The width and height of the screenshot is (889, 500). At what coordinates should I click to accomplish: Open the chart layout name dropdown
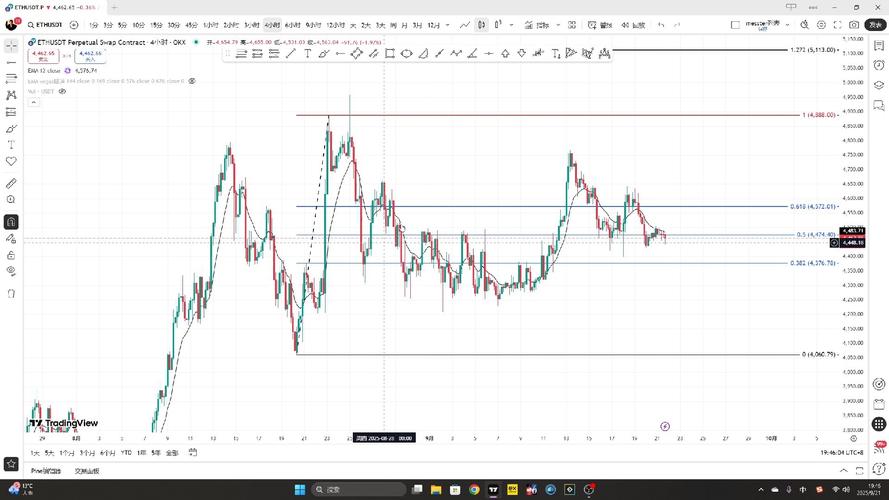point(787,24)
